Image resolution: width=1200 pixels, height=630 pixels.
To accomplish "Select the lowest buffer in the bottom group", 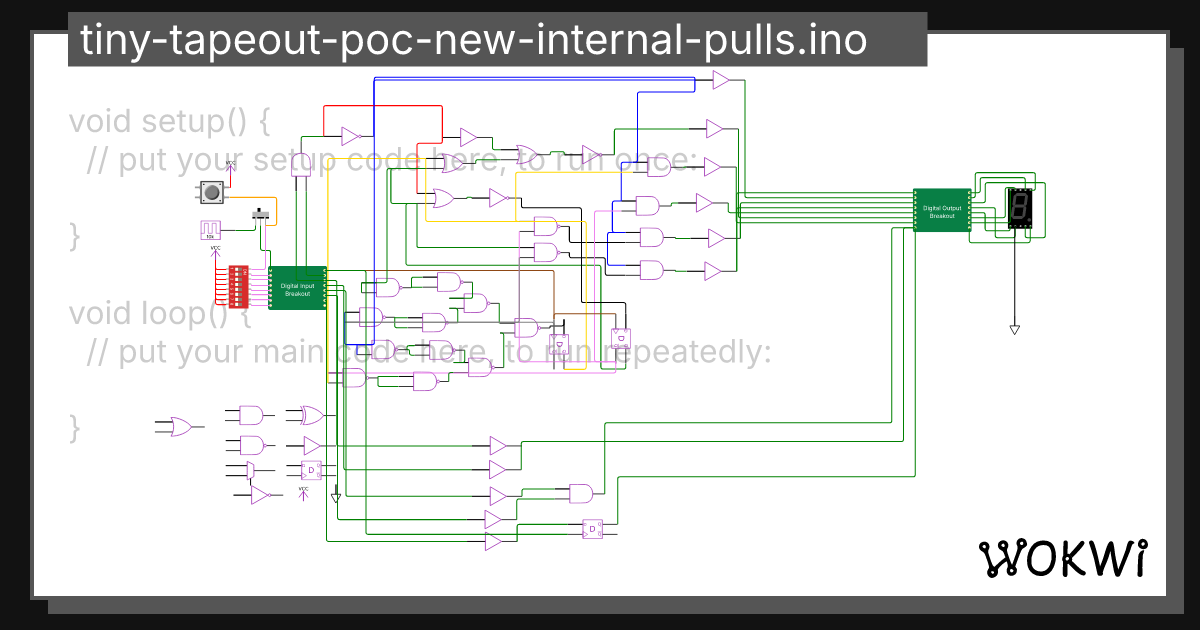I will coord(495,542).
